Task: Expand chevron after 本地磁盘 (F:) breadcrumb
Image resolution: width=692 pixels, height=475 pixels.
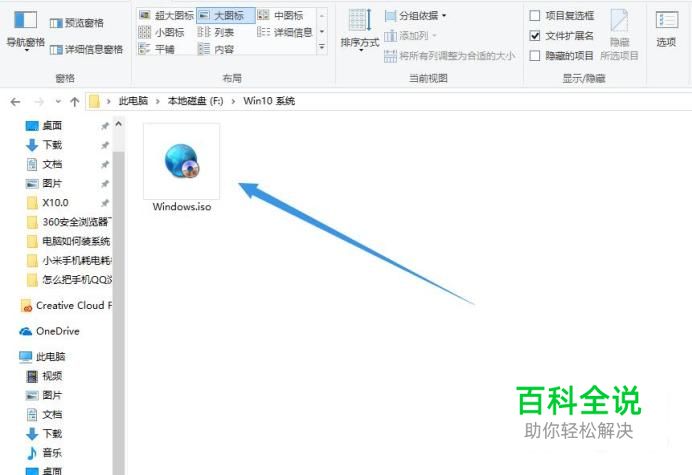Action: click(233, 102)
